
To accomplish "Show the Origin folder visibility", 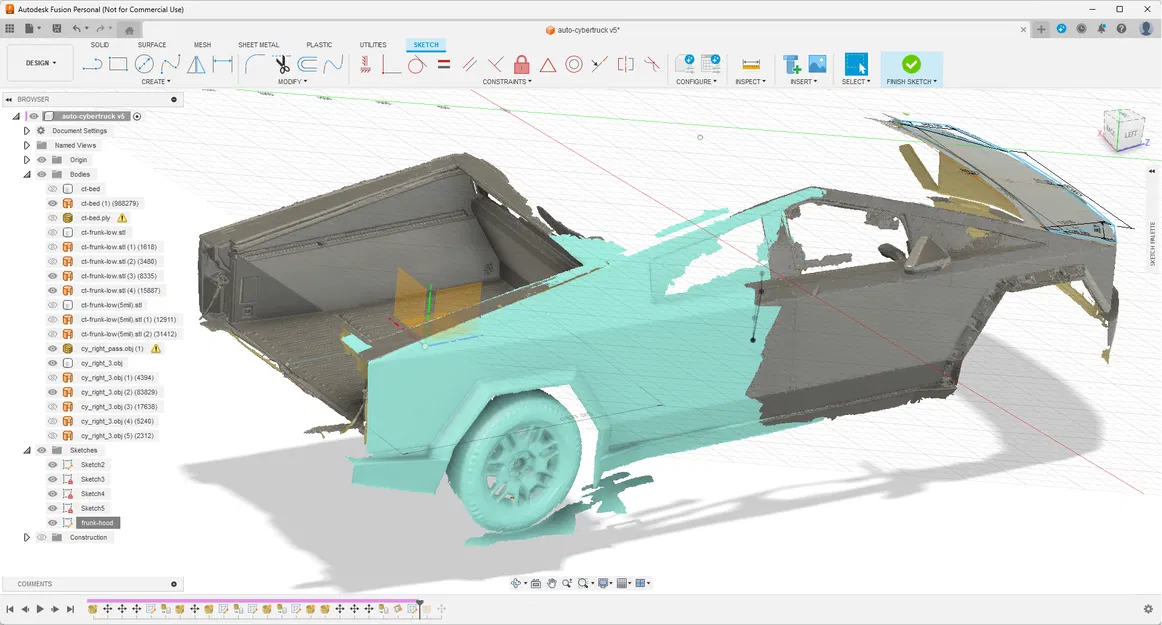I will (x=41, y=159).
